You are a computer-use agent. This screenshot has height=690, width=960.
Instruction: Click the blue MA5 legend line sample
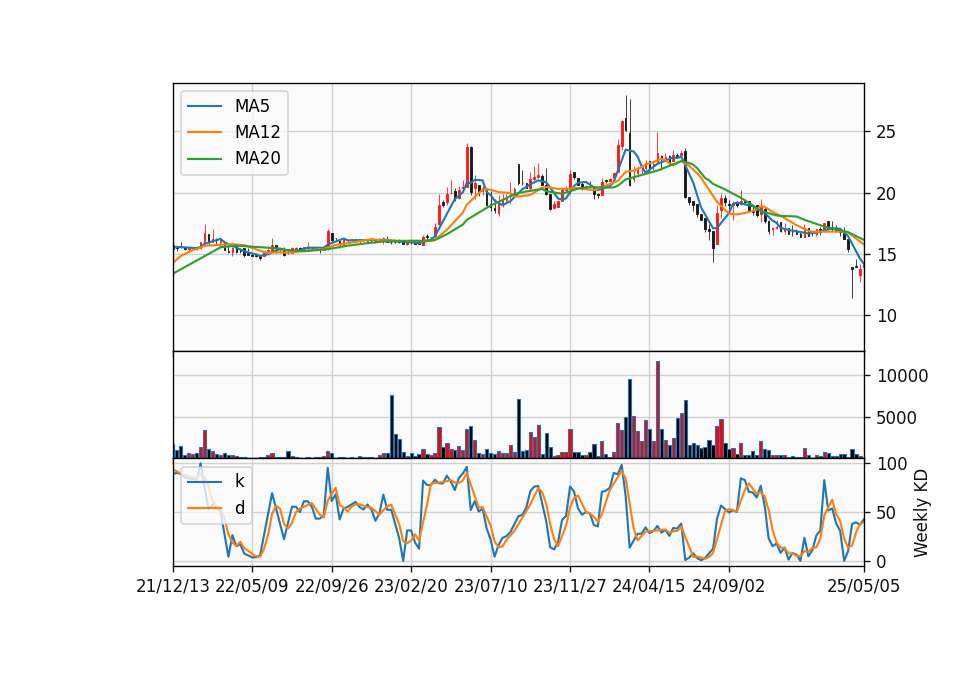[x=204, y=107]
